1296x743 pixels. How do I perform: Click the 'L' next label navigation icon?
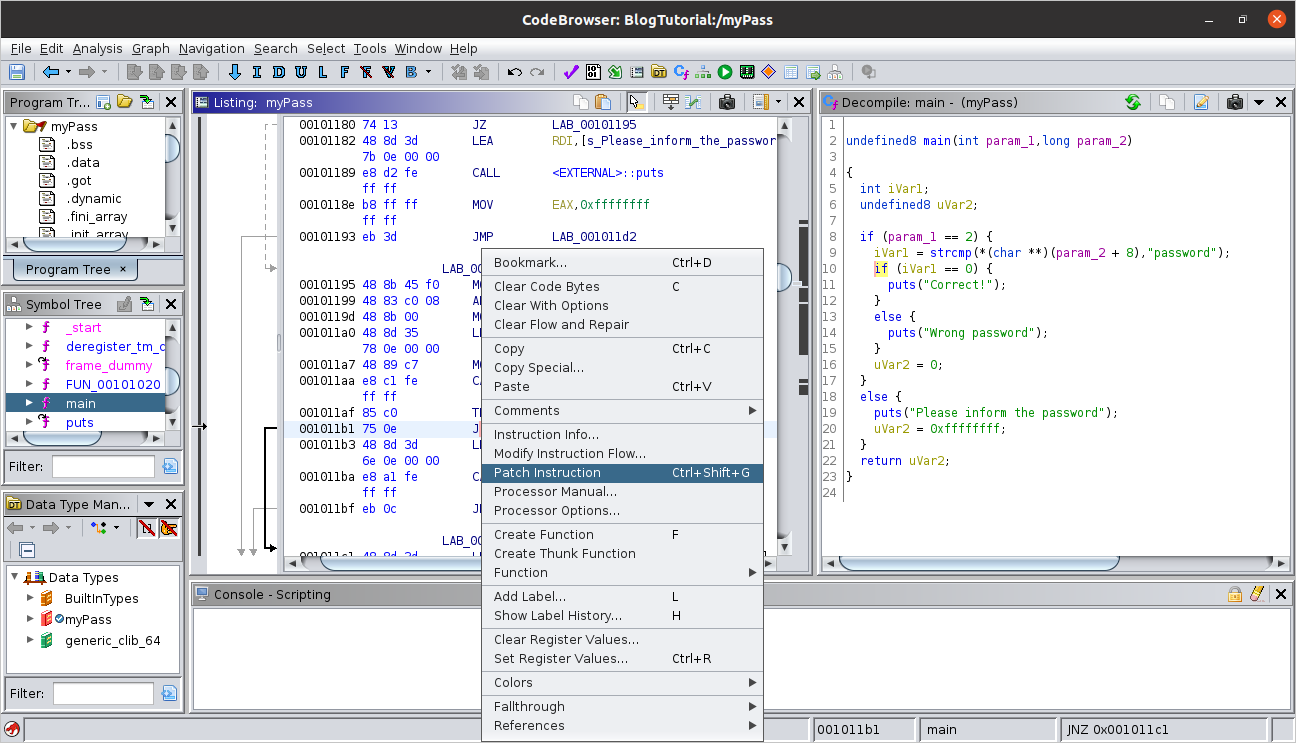322,72
